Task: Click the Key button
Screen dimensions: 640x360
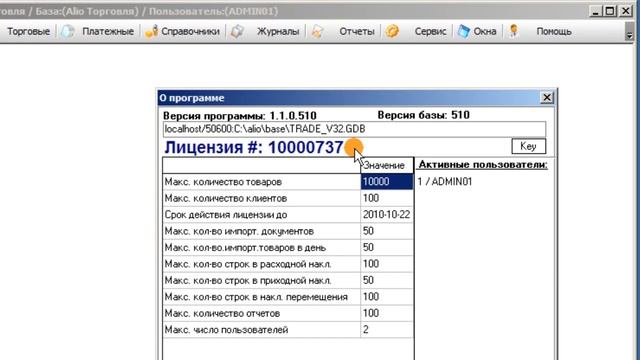Action: [528, 146]
